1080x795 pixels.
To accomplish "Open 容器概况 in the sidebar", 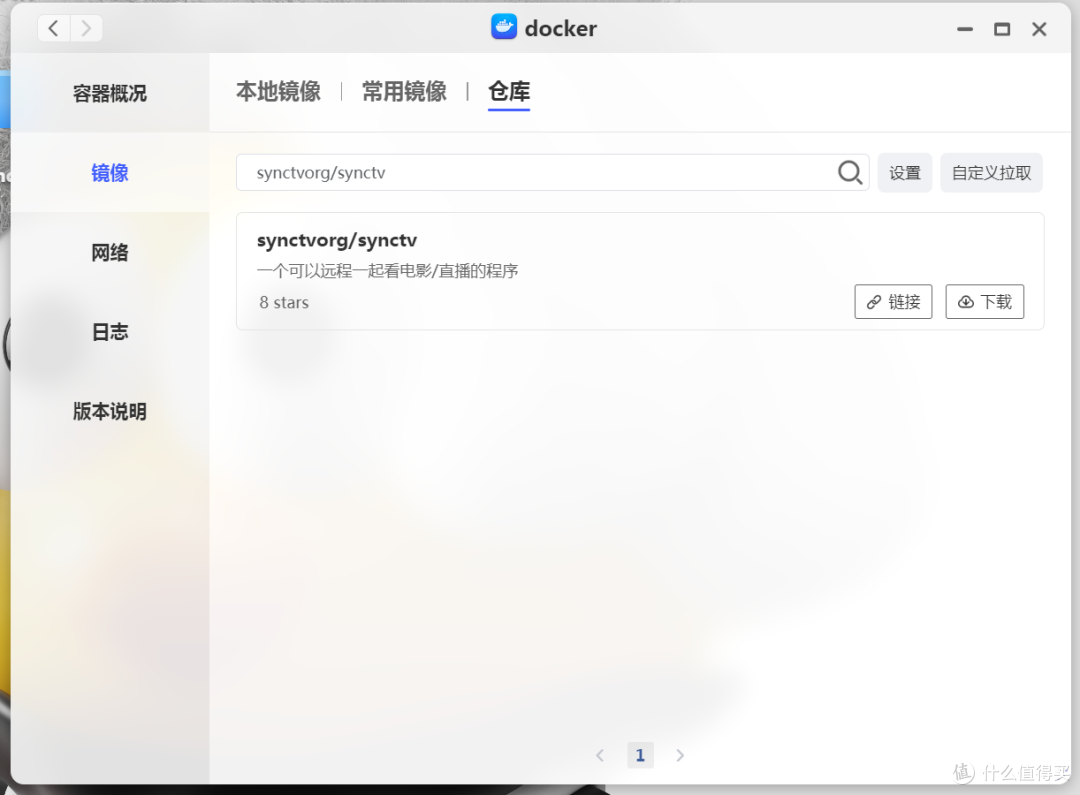I will [110, 93].
